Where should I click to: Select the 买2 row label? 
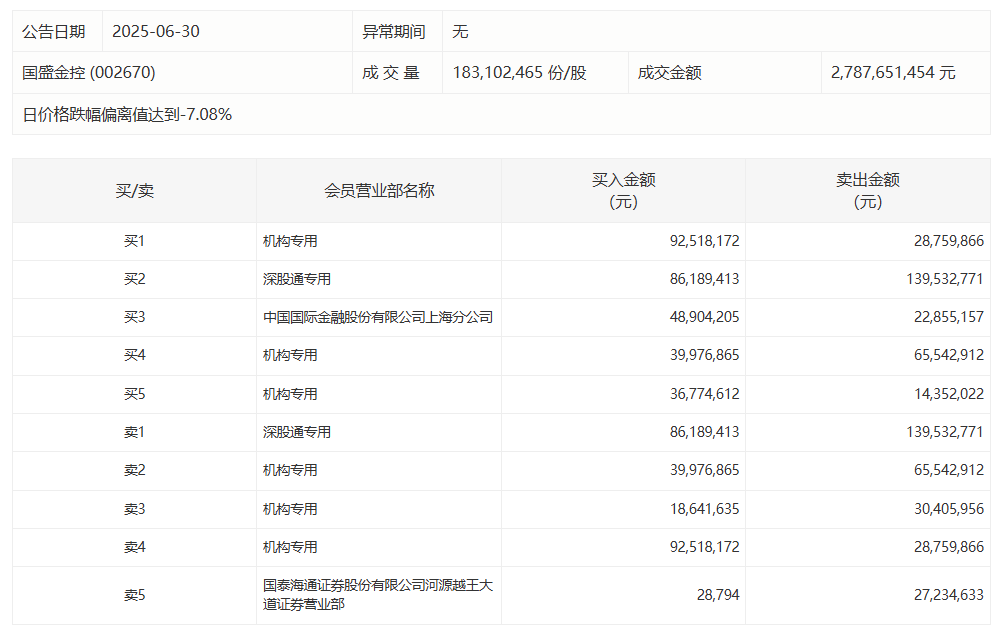pyautogui.click(x=135, y=279)
